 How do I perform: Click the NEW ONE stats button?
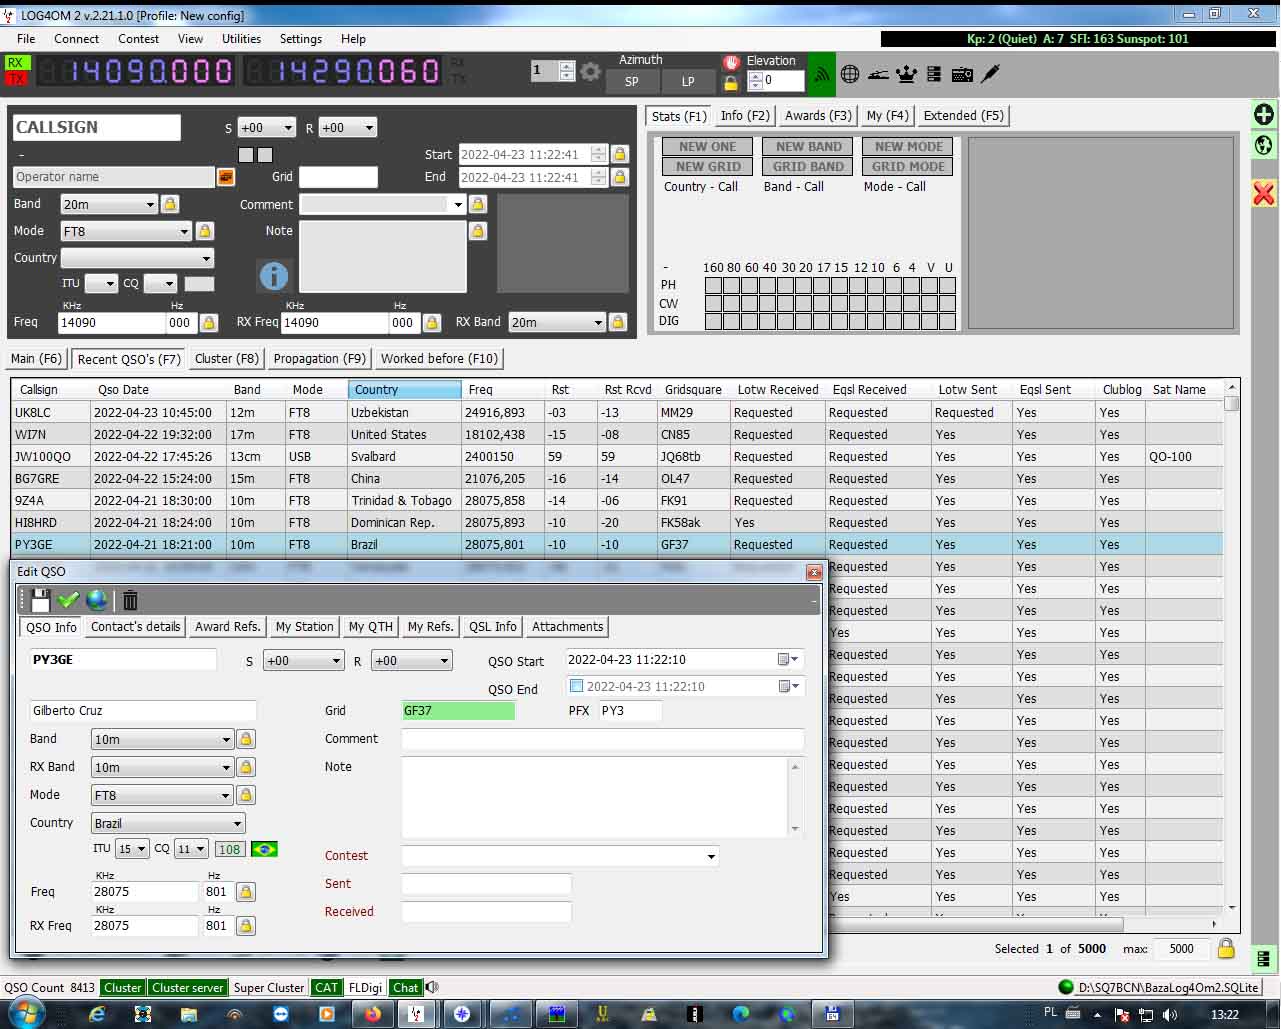(x=707, y=147)
